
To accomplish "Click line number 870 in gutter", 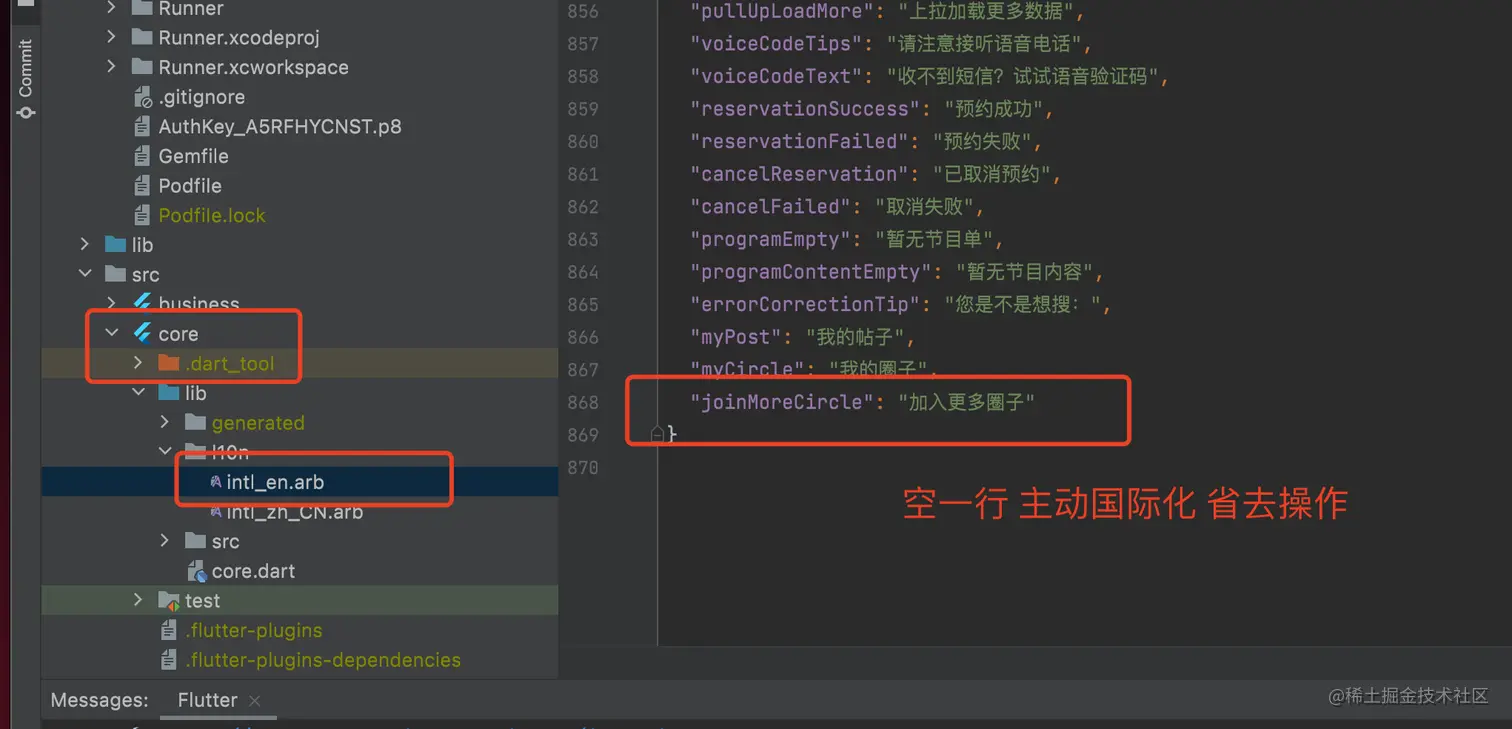I will pos(582,467).
